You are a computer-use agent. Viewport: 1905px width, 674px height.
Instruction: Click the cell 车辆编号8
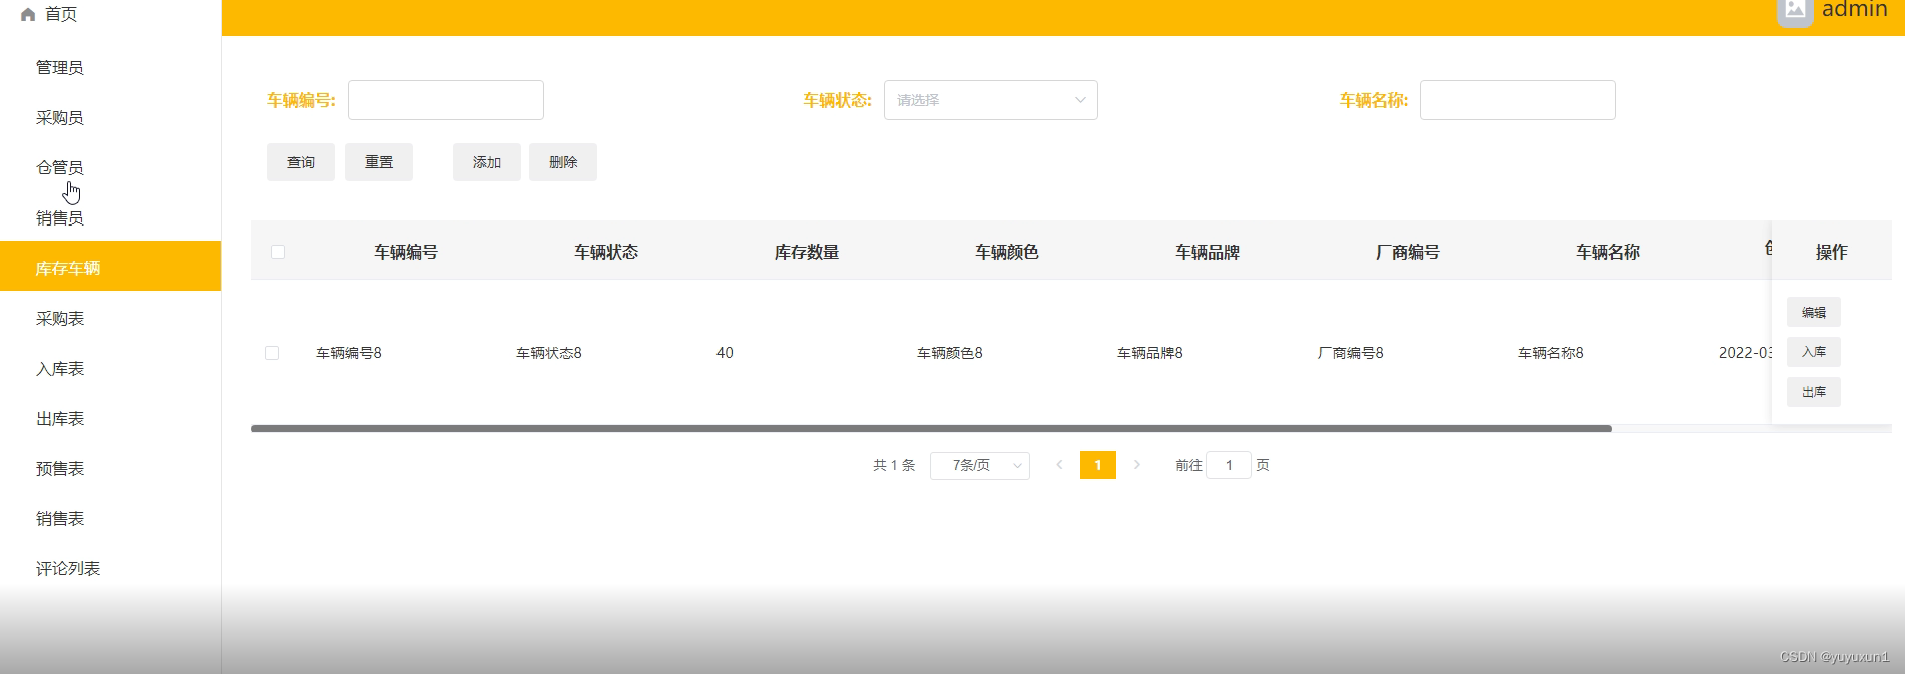coord(349,353)
